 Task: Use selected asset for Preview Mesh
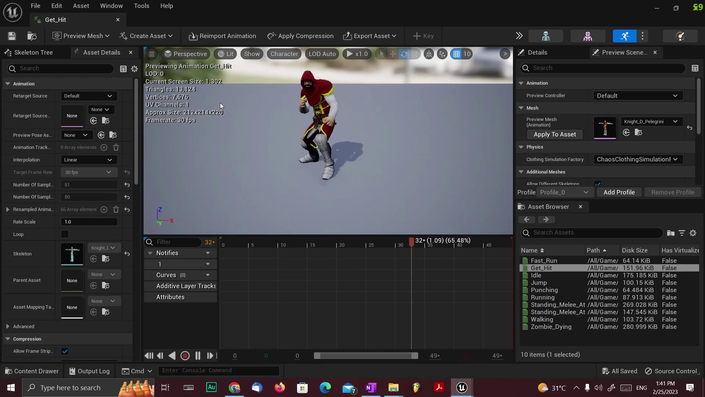626,133
